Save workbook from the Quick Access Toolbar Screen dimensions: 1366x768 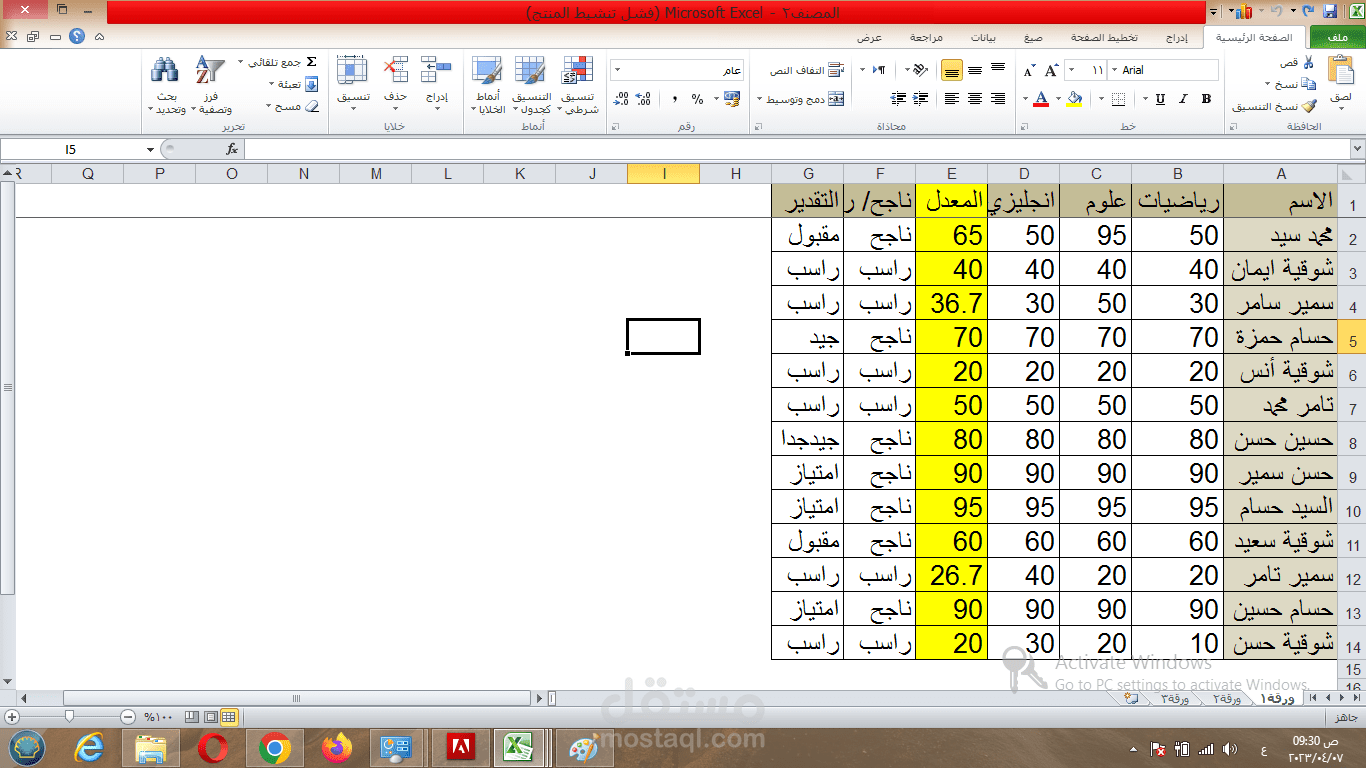(x=1330, y=12)
